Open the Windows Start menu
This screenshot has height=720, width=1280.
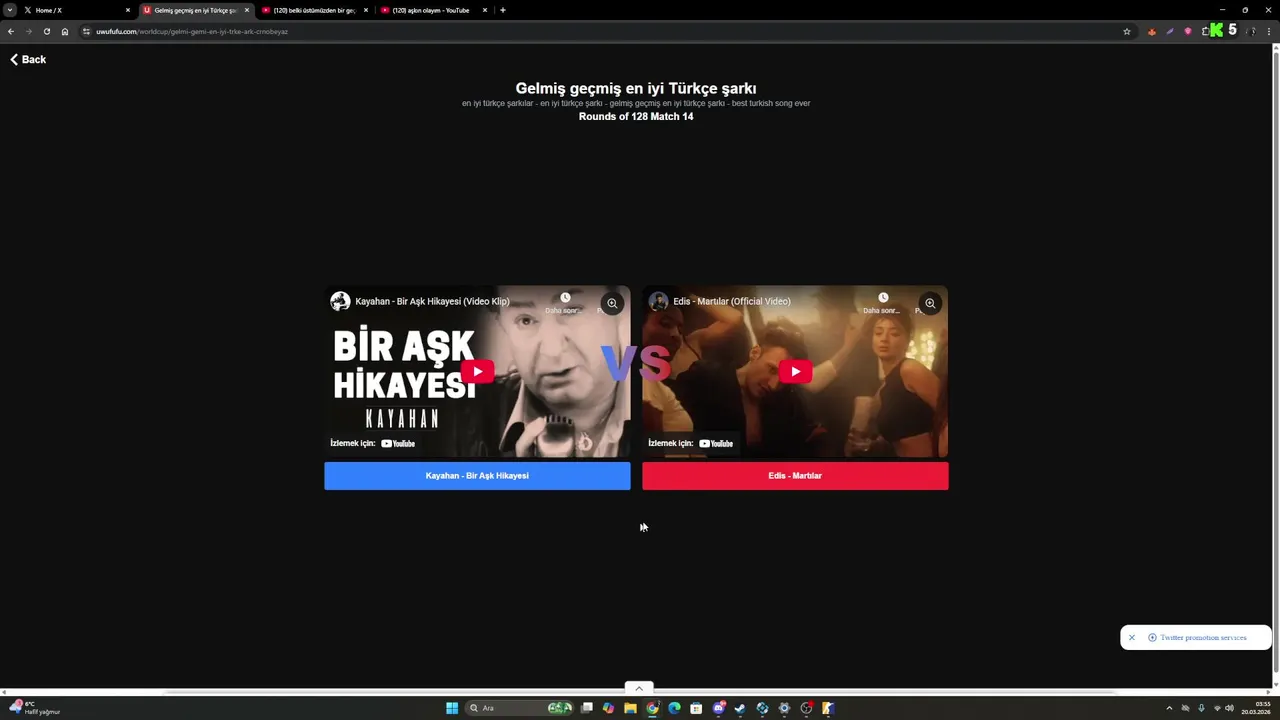pos(452,708)
